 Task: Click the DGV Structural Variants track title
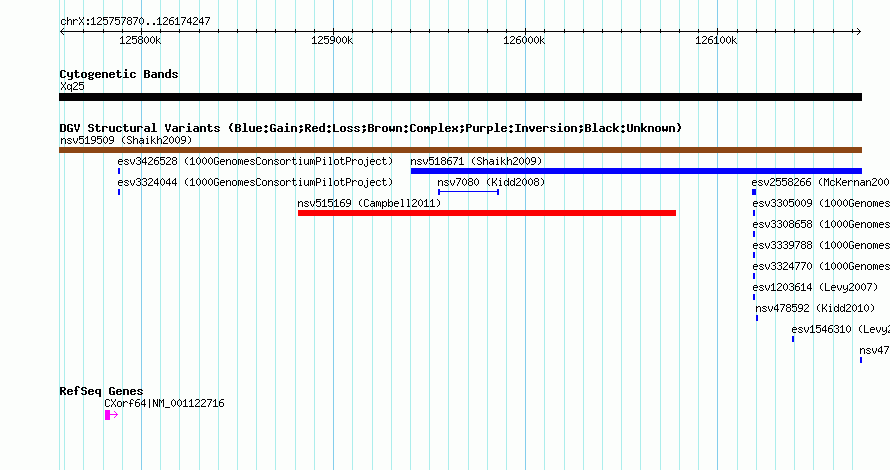click(370, 128)
